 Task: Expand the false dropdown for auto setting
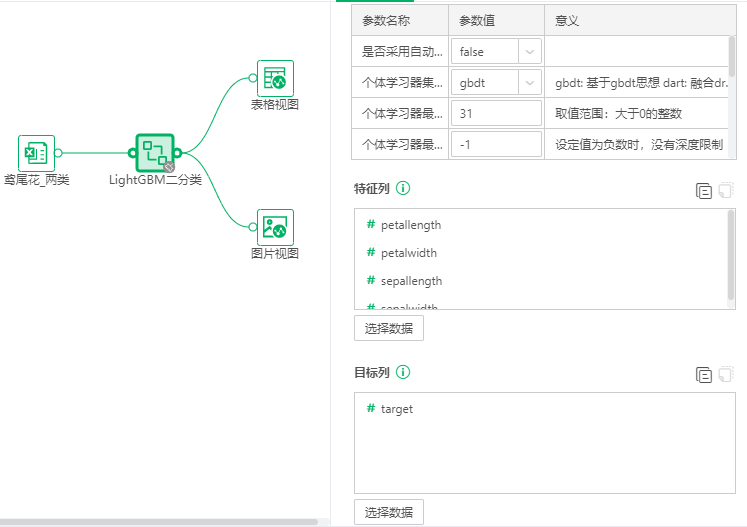coord(529,50)
